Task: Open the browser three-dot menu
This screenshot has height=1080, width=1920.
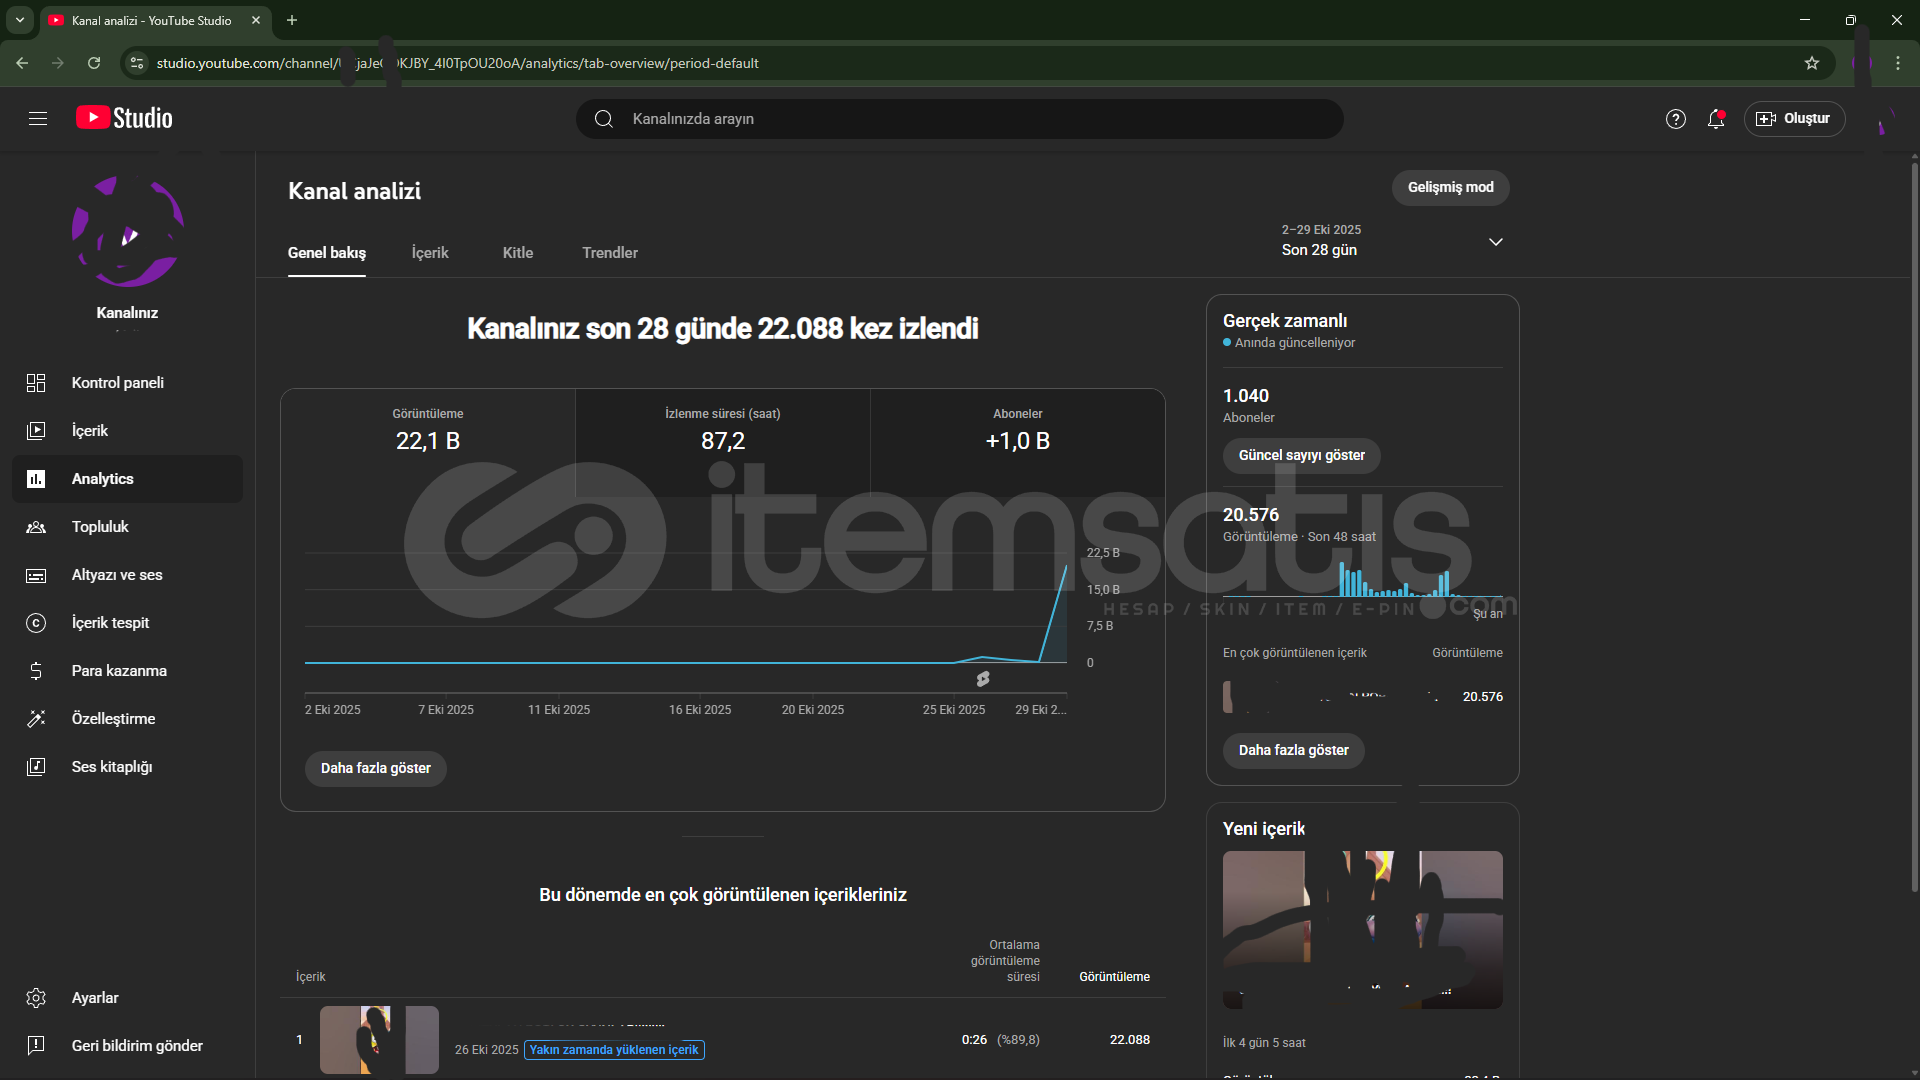Action: [x=1898, y=63]
